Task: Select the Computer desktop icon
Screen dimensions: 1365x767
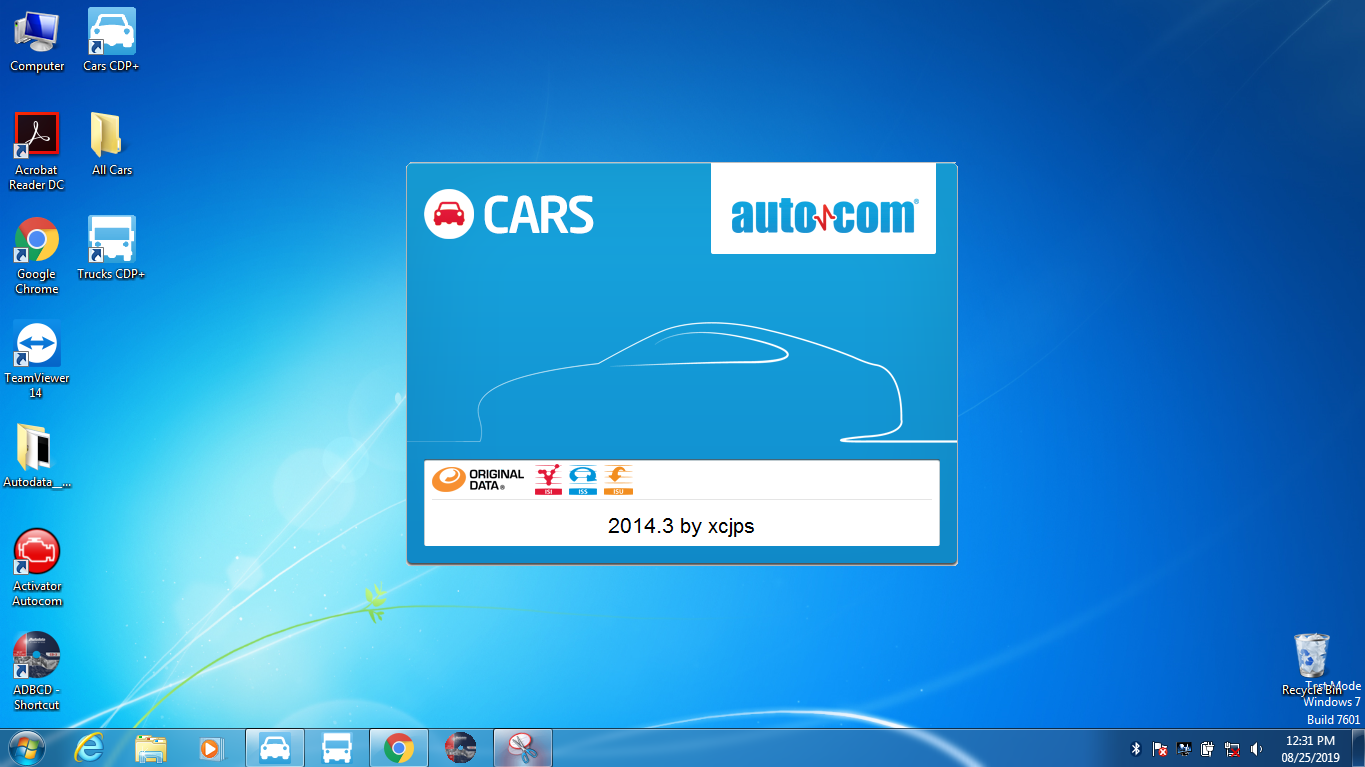Action: (x=37, y=41)
